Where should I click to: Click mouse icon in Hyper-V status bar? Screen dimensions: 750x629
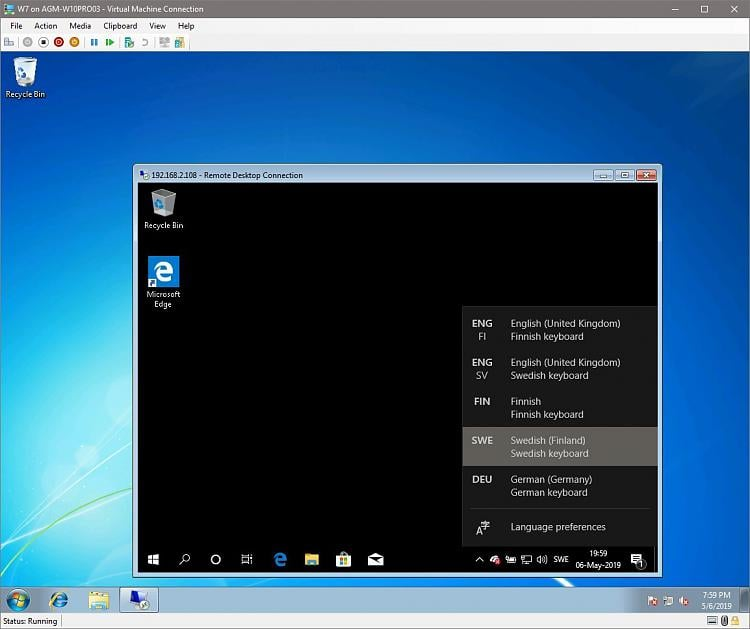(x=724, y=621)
